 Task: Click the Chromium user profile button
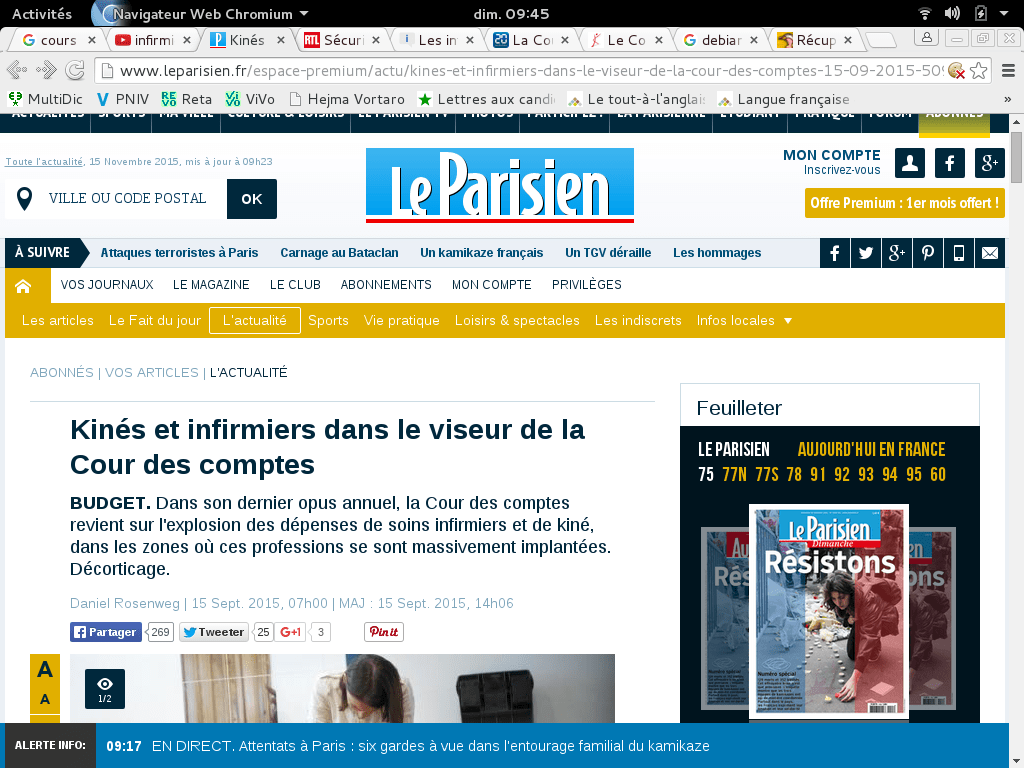926,38
